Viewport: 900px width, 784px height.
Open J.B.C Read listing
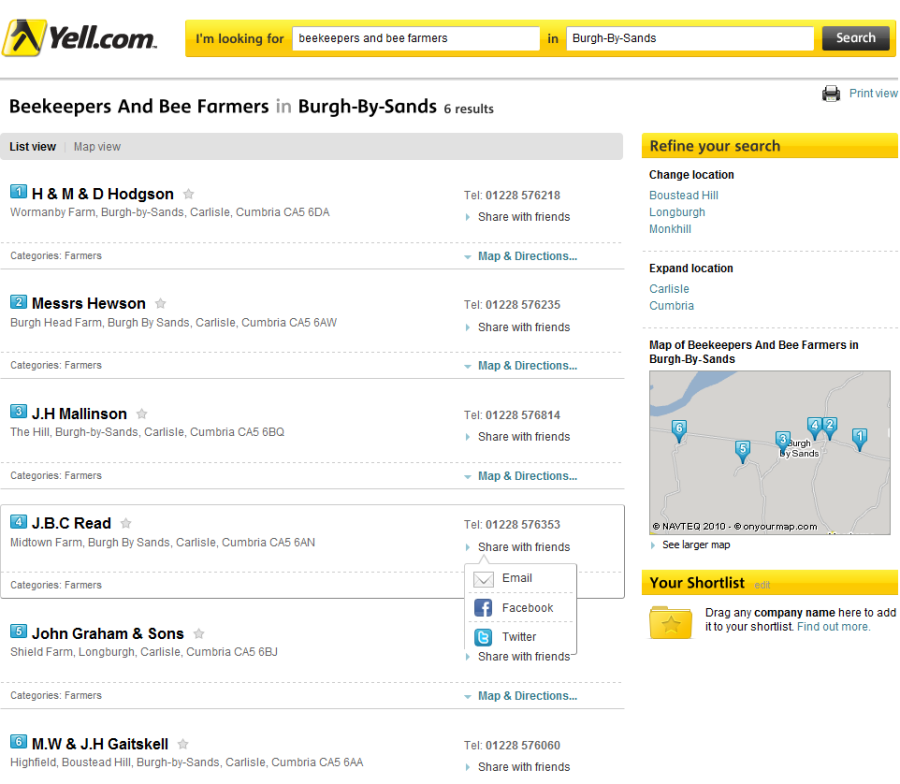71,523
